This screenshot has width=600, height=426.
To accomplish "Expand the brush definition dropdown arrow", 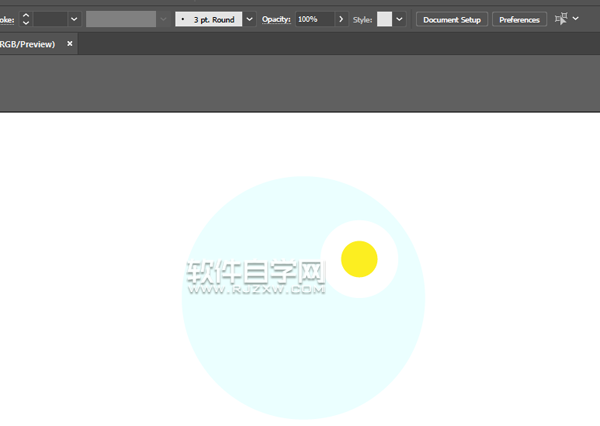I will (249, 19).
